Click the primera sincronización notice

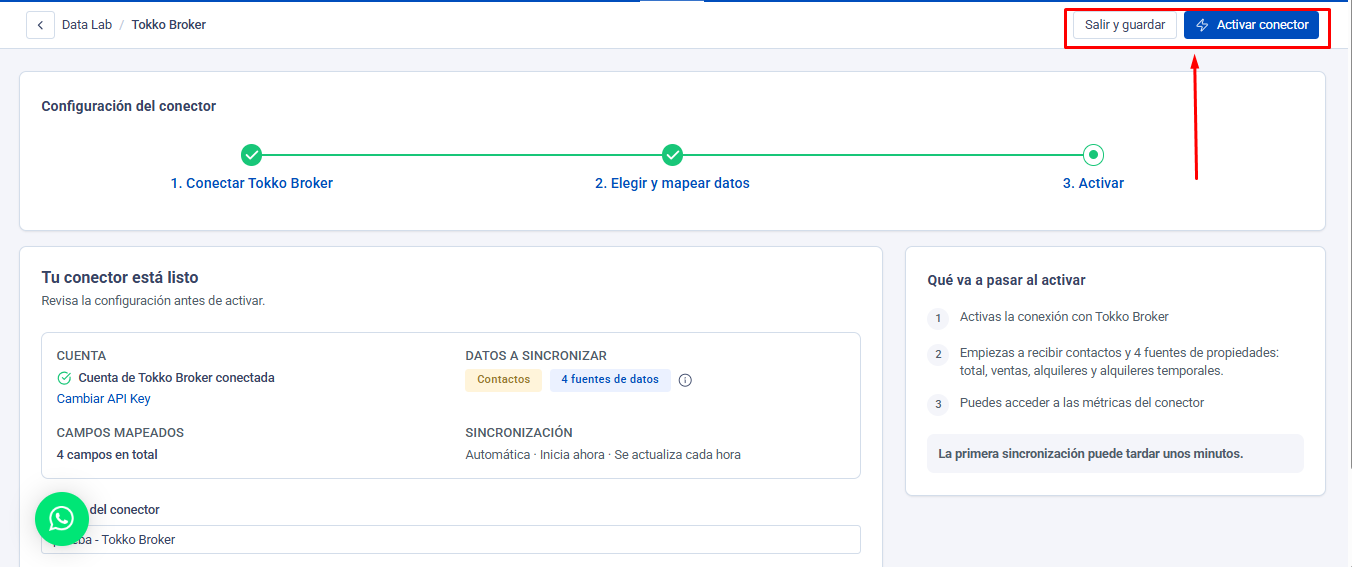coord(1115,453)
